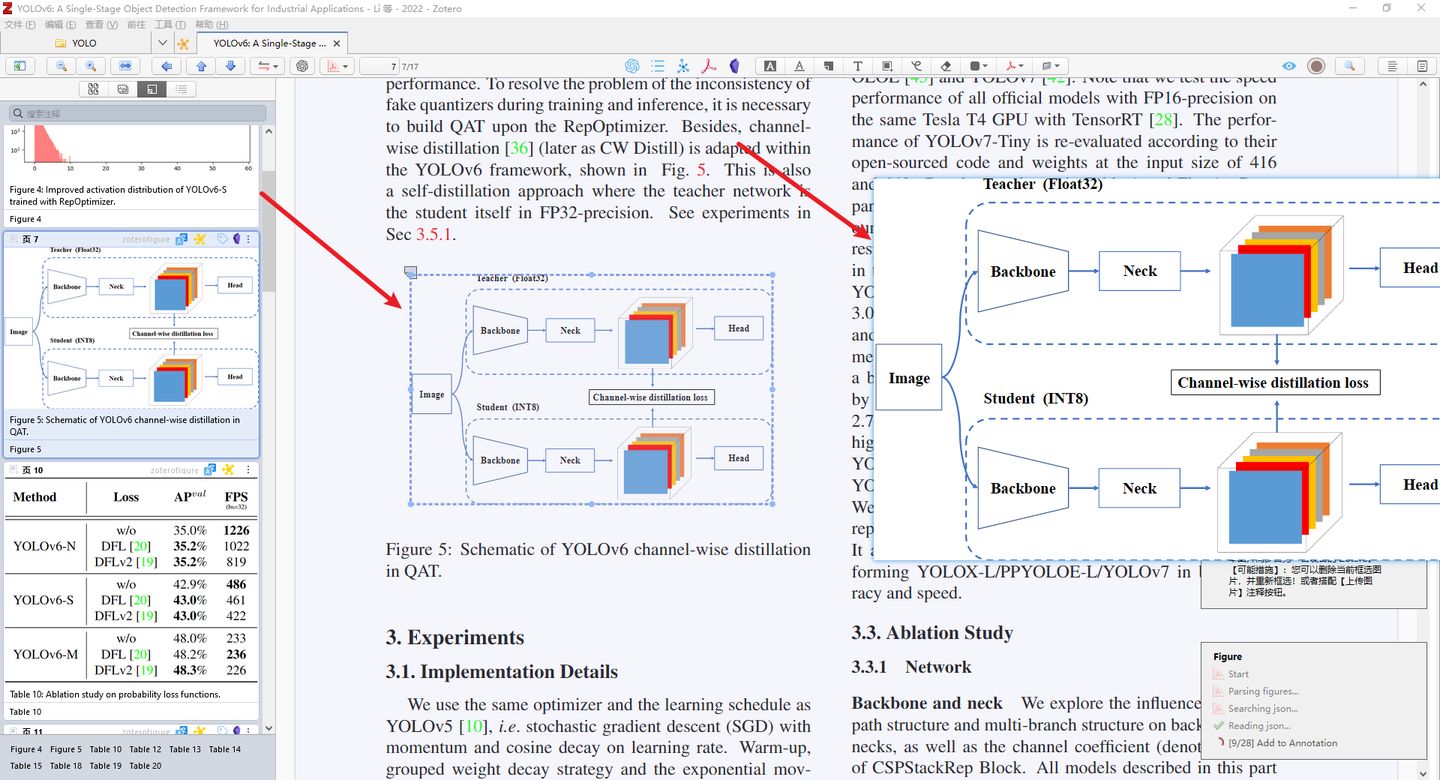The image size is (1440, 780).
Task: Click the GPT assistant icon in the toolbar
Action: coord(631,65)
